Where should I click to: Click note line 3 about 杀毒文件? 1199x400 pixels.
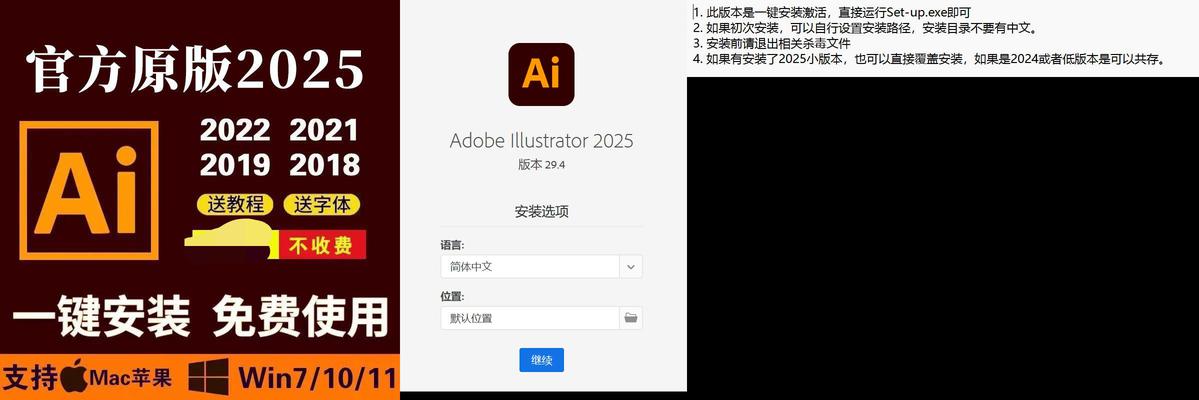(x=771, y=44)
